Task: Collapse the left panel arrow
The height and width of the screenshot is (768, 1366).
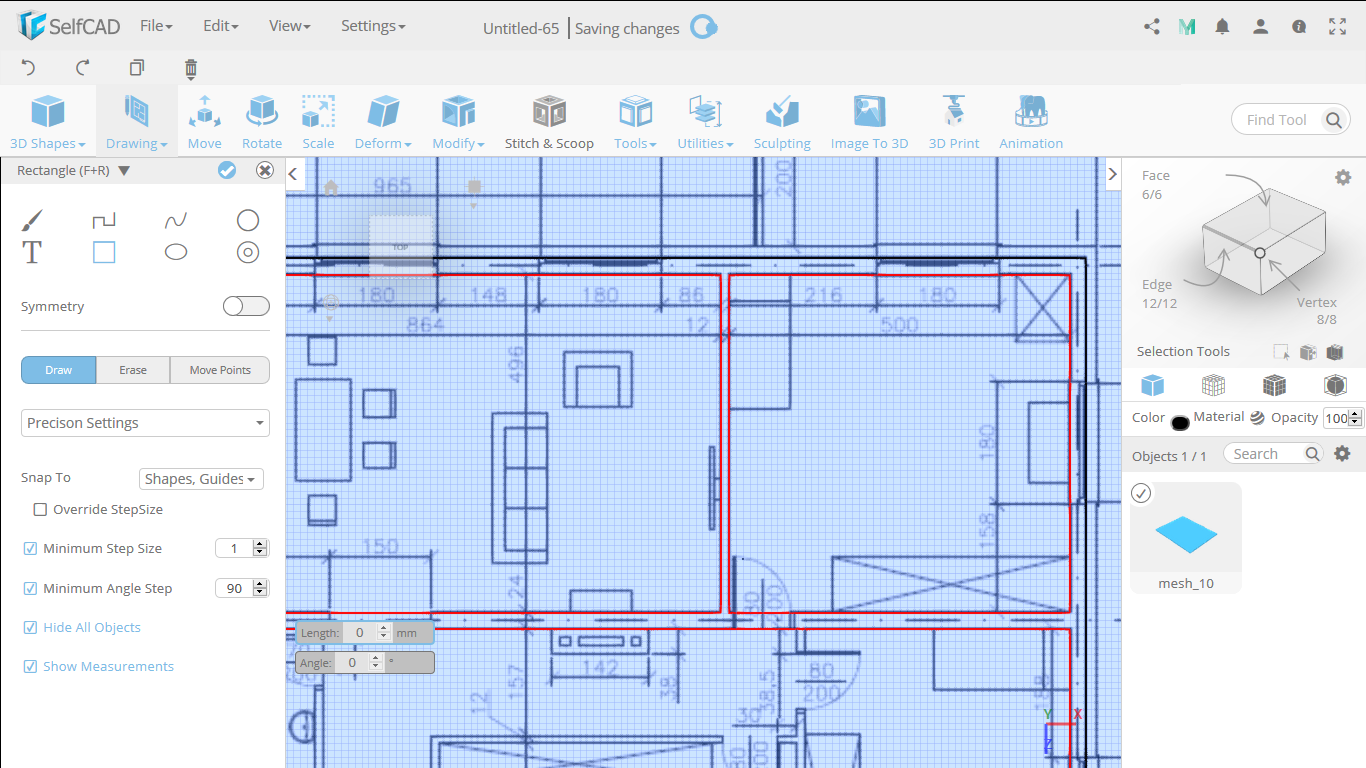Action: [294, 174]
